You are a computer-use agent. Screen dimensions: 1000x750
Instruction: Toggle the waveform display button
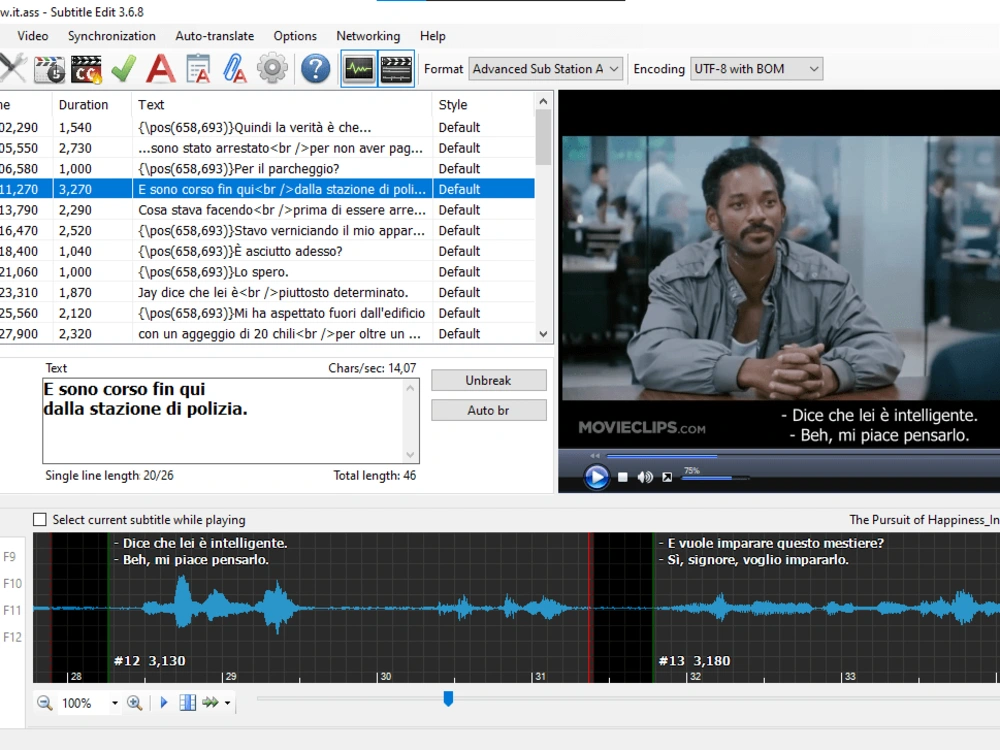tap(359, 69)
